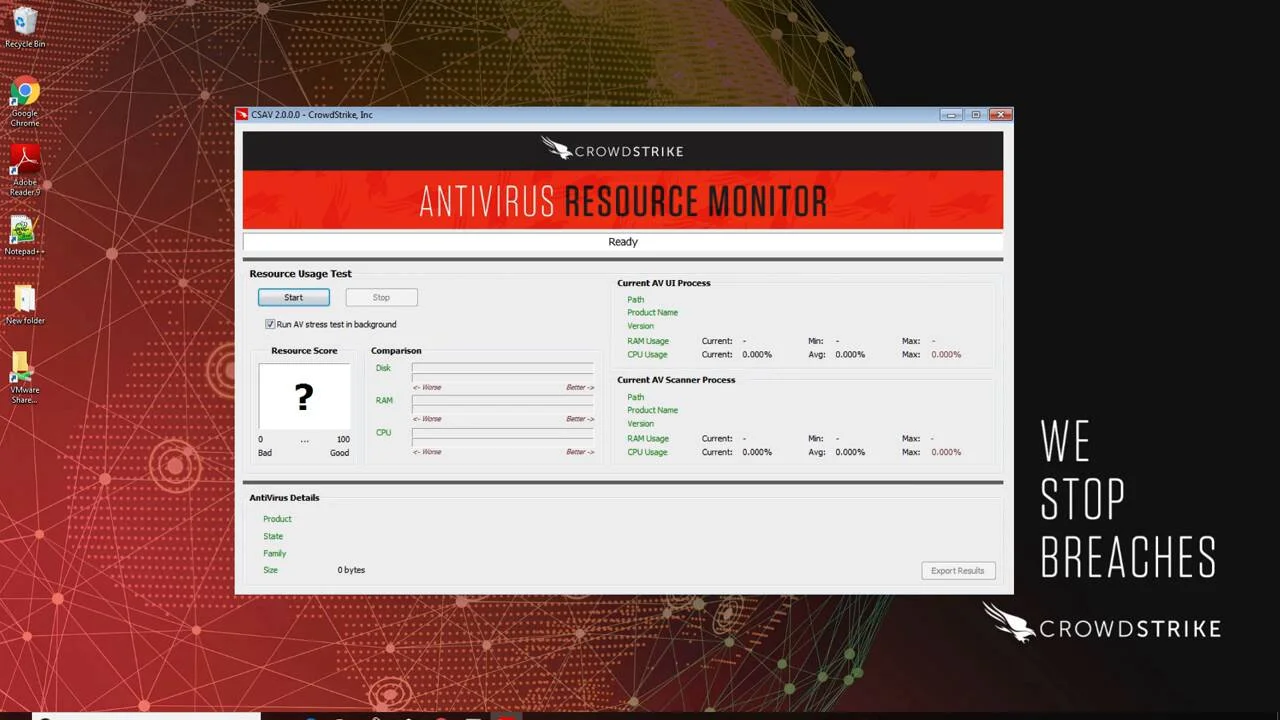Click the Product label in AntiVirus Details
The height and width of the screenshot is (720, 1280).
tap(277, 519)
